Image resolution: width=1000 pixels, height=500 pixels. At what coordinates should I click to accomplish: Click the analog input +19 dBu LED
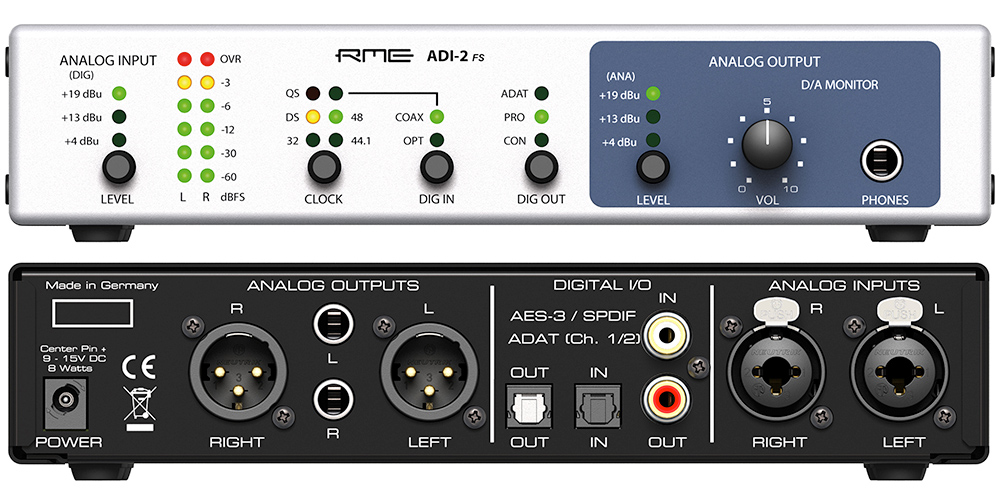pos(119,93)
